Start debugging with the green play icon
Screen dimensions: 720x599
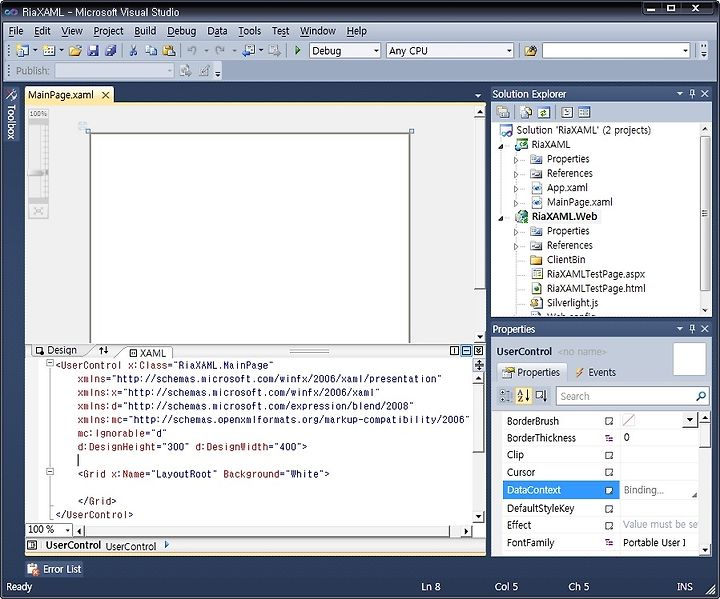click(x=298, y=51)
